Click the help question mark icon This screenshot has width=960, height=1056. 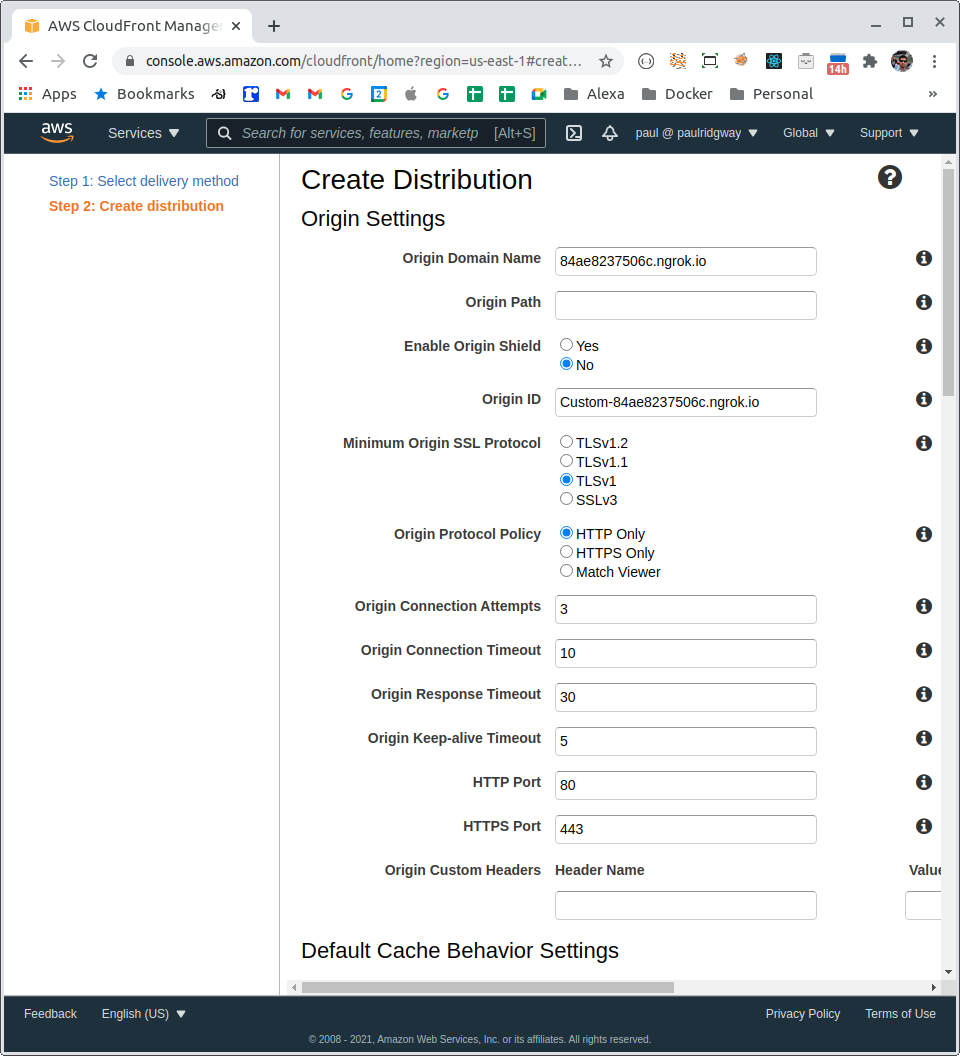tap(889, 178)
